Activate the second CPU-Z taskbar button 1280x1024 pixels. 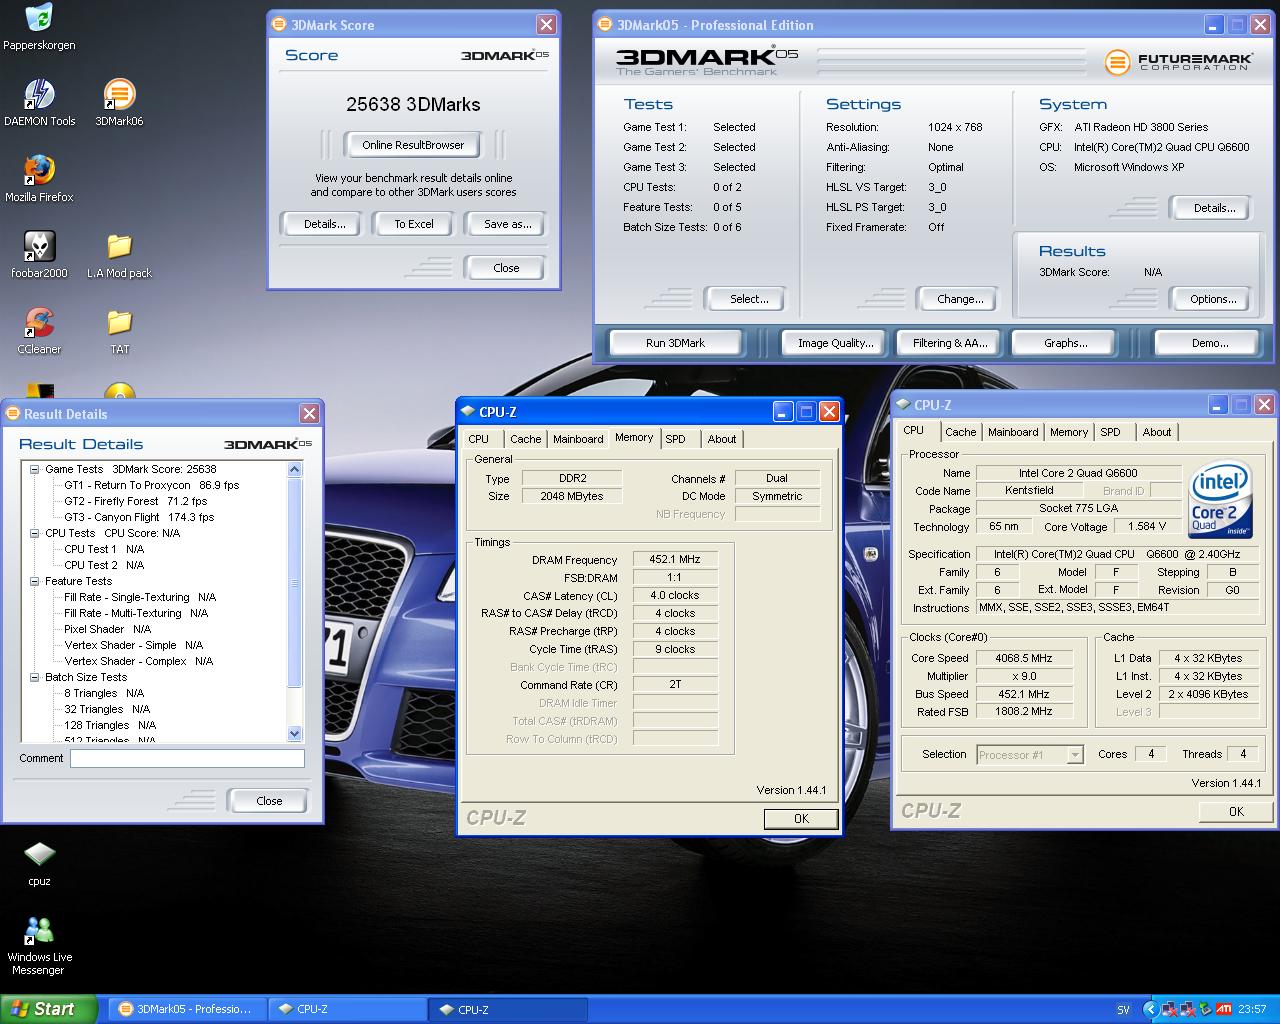tap(508, 1009)
